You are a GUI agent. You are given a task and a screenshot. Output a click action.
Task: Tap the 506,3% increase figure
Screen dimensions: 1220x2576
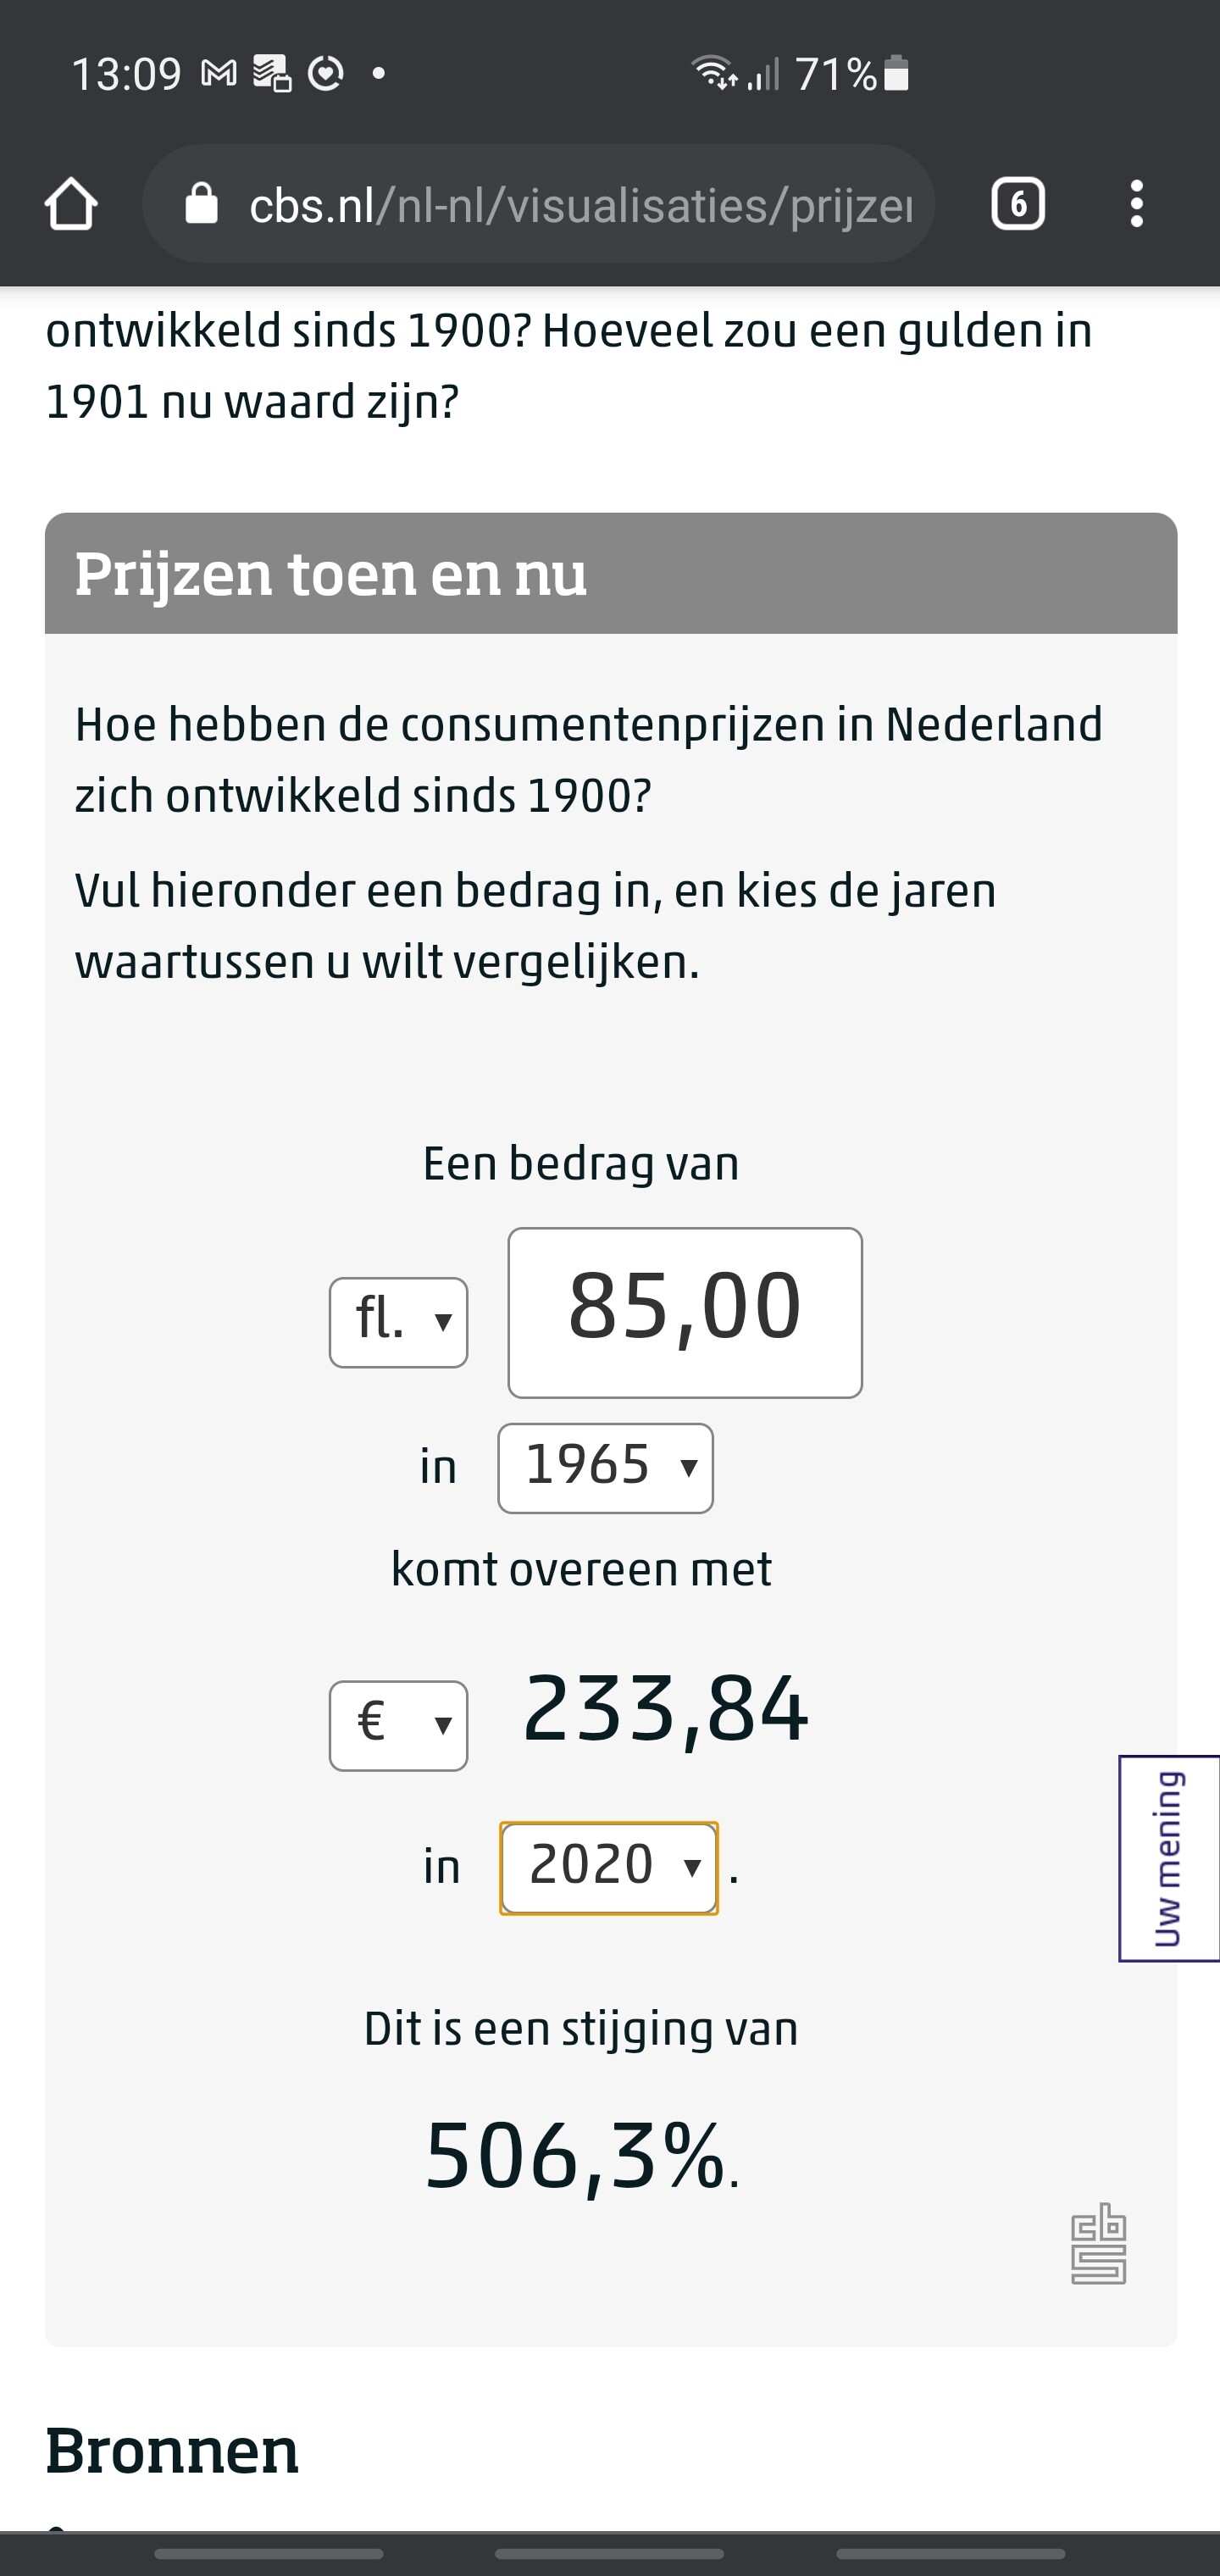click(x=575, y=2156)
